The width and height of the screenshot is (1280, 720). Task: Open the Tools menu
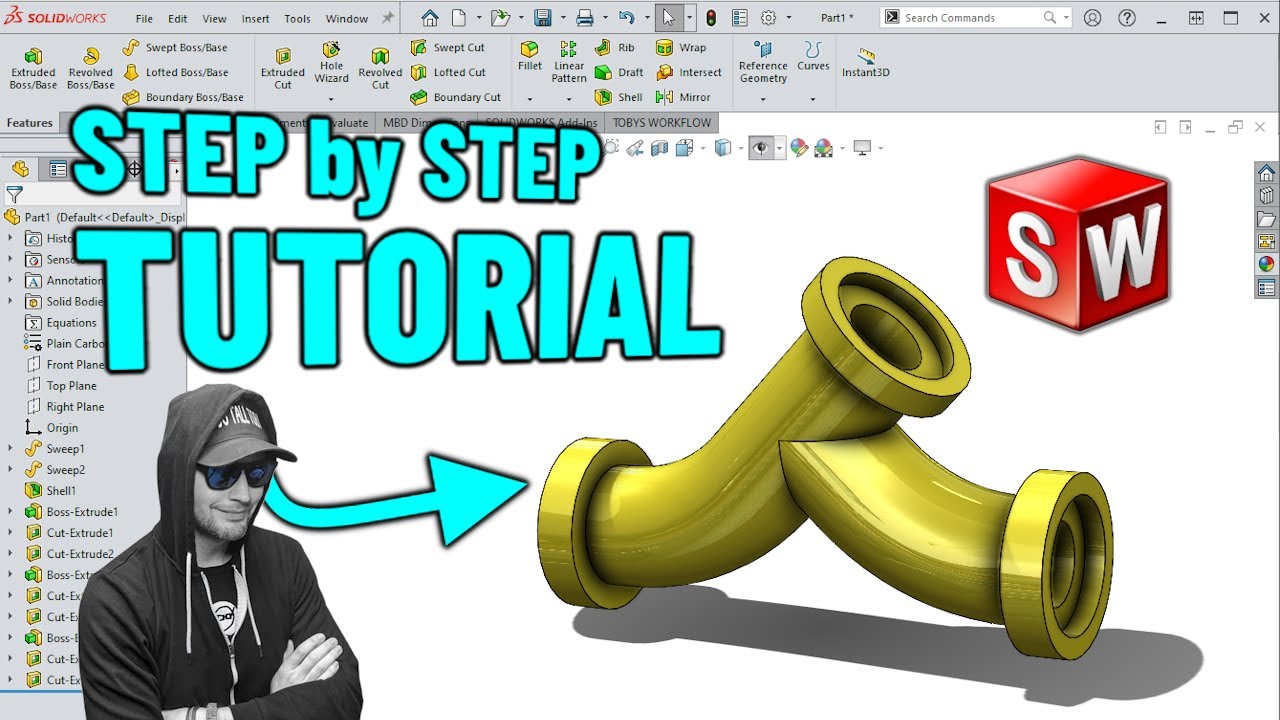[297, 19]
